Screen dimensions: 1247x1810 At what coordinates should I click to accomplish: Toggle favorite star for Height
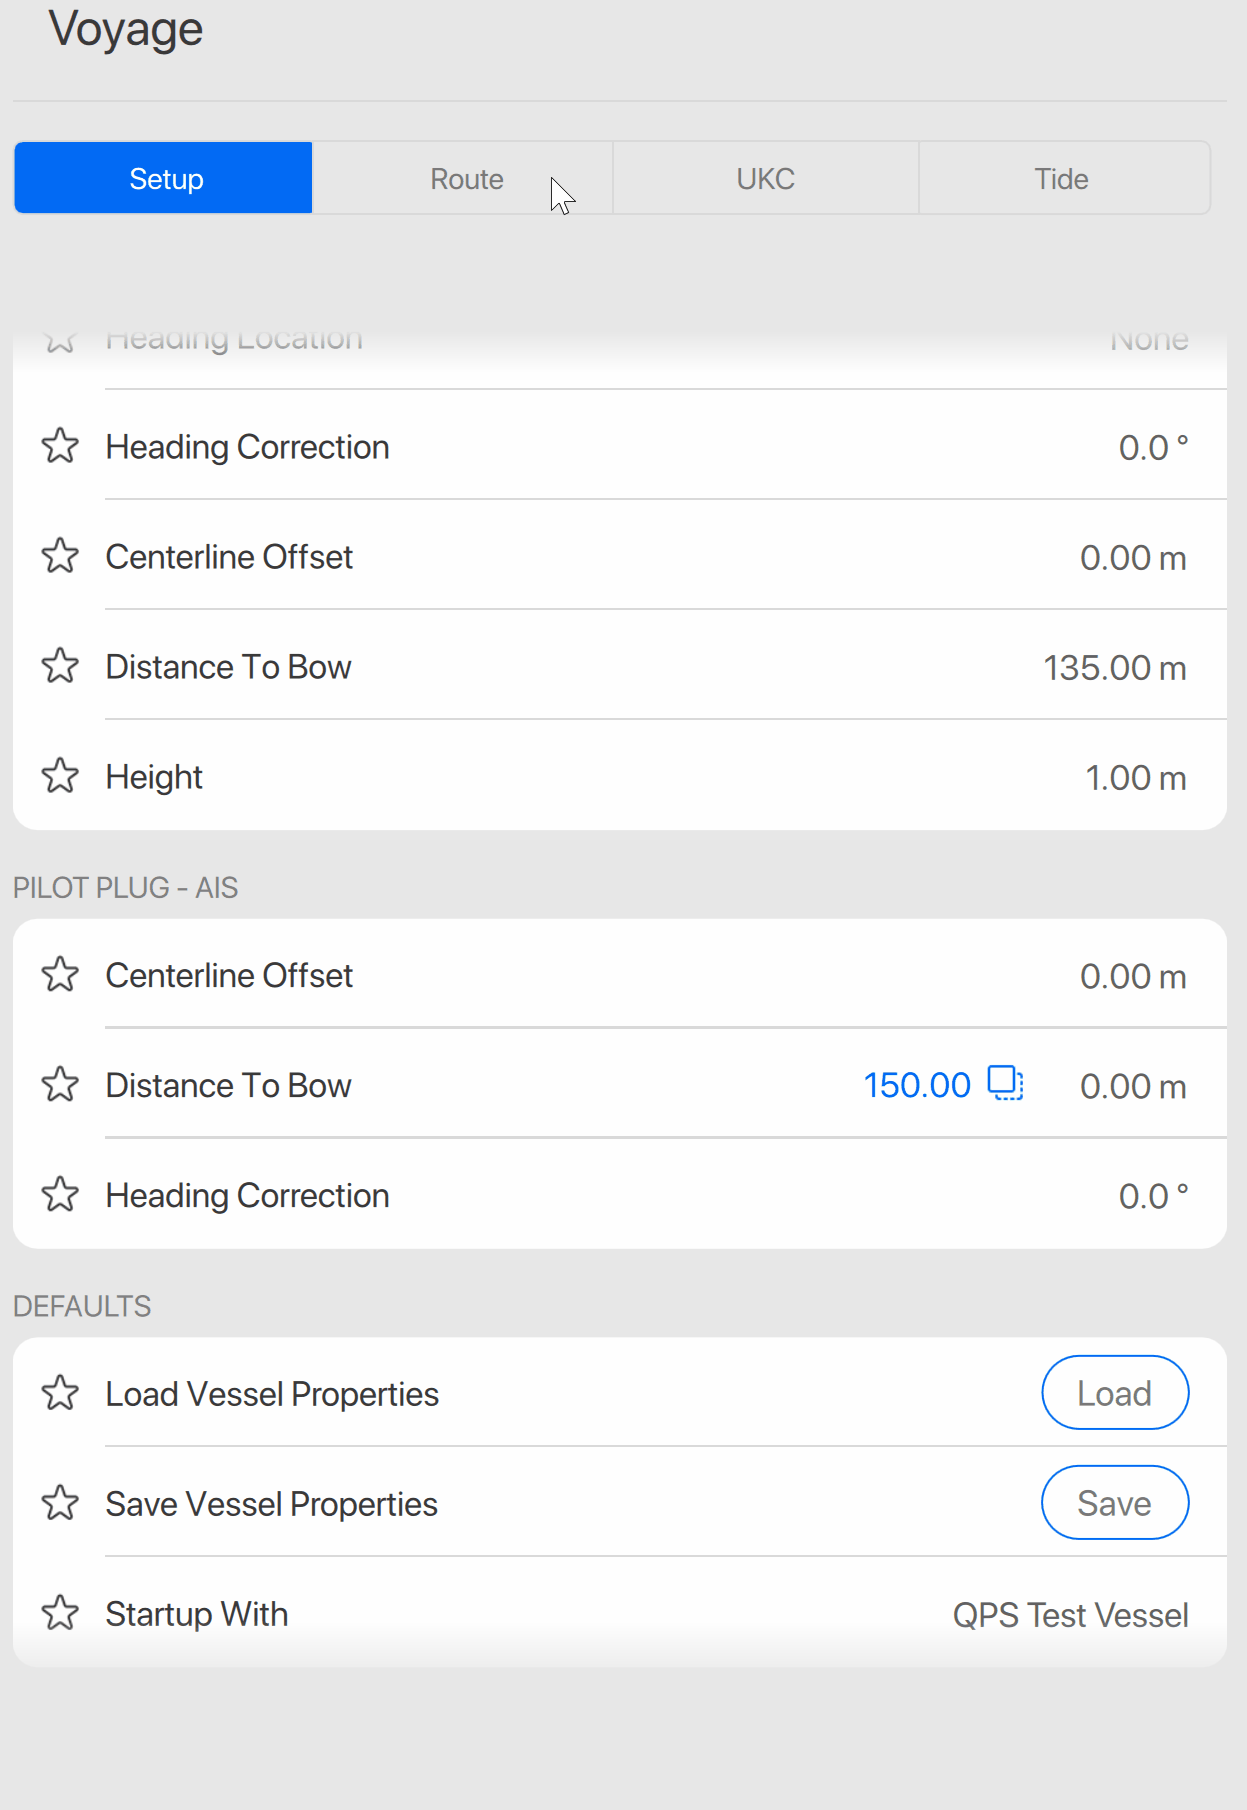[60, 776]
